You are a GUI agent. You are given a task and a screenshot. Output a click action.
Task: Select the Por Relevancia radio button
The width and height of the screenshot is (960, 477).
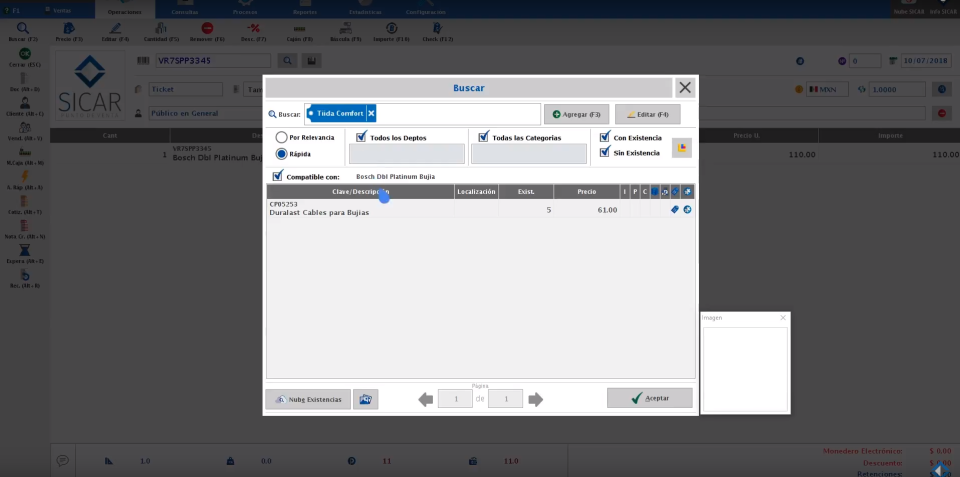coord(282,138)
